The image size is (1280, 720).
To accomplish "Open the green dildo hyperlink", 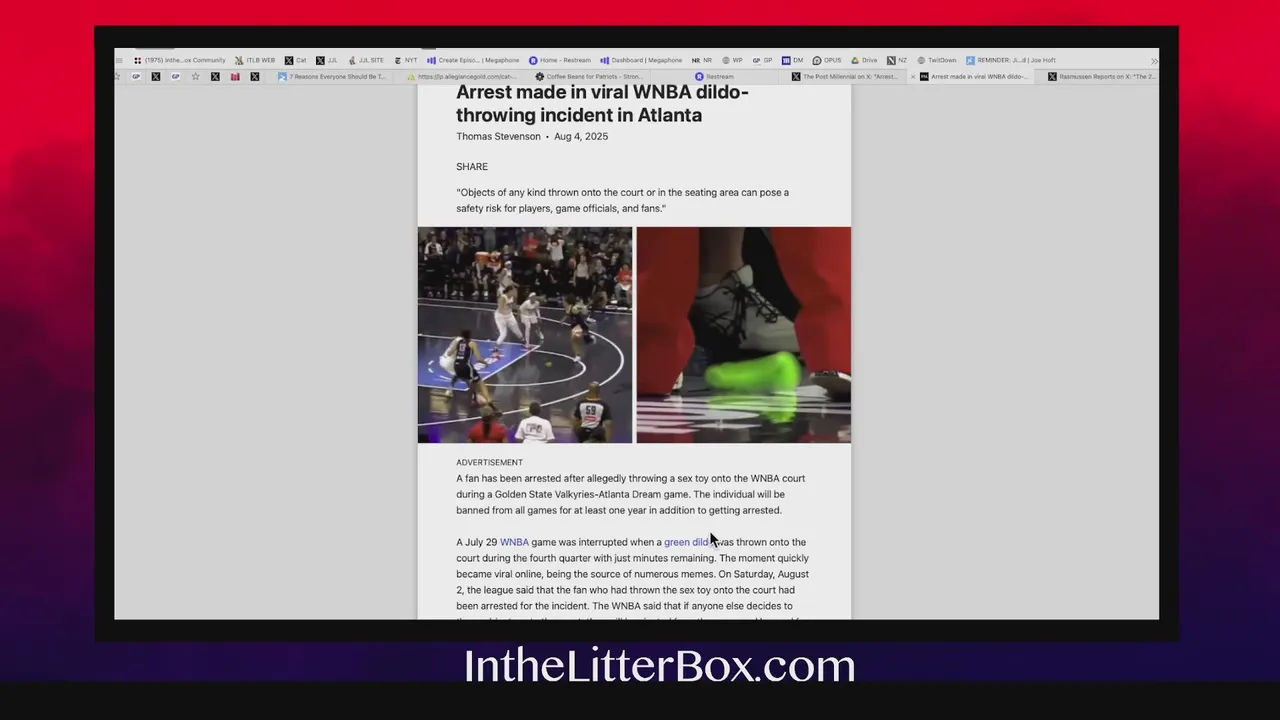I will pos(687,542).
